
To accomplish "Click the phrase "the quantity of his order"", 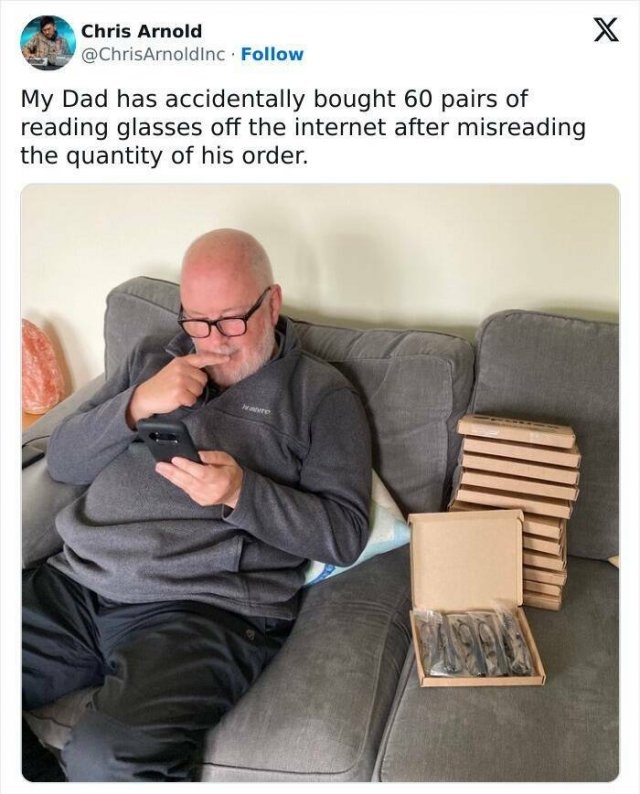I will click(164, 156).
